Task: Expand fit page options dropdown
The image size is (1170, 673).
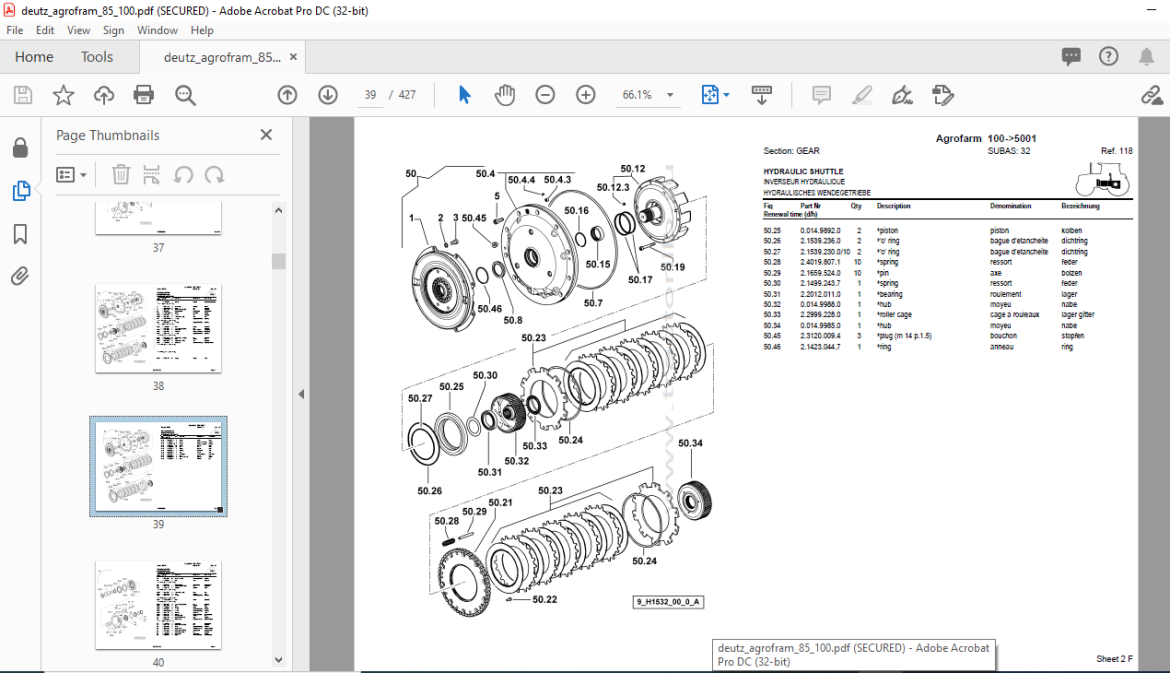Action: click(x=726, y=95)
